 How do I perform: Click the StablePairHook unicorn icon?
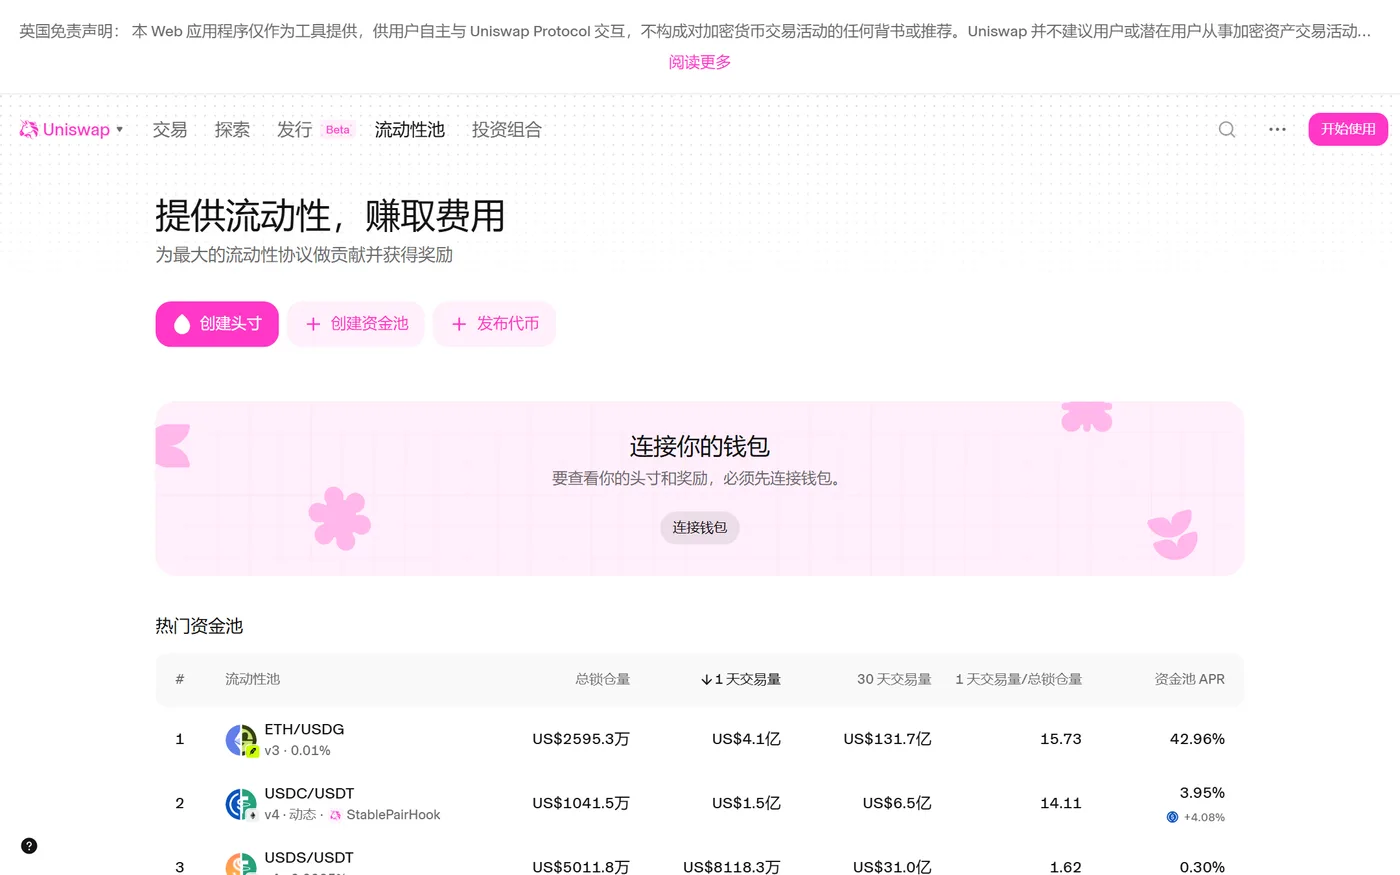coord(335,815)
